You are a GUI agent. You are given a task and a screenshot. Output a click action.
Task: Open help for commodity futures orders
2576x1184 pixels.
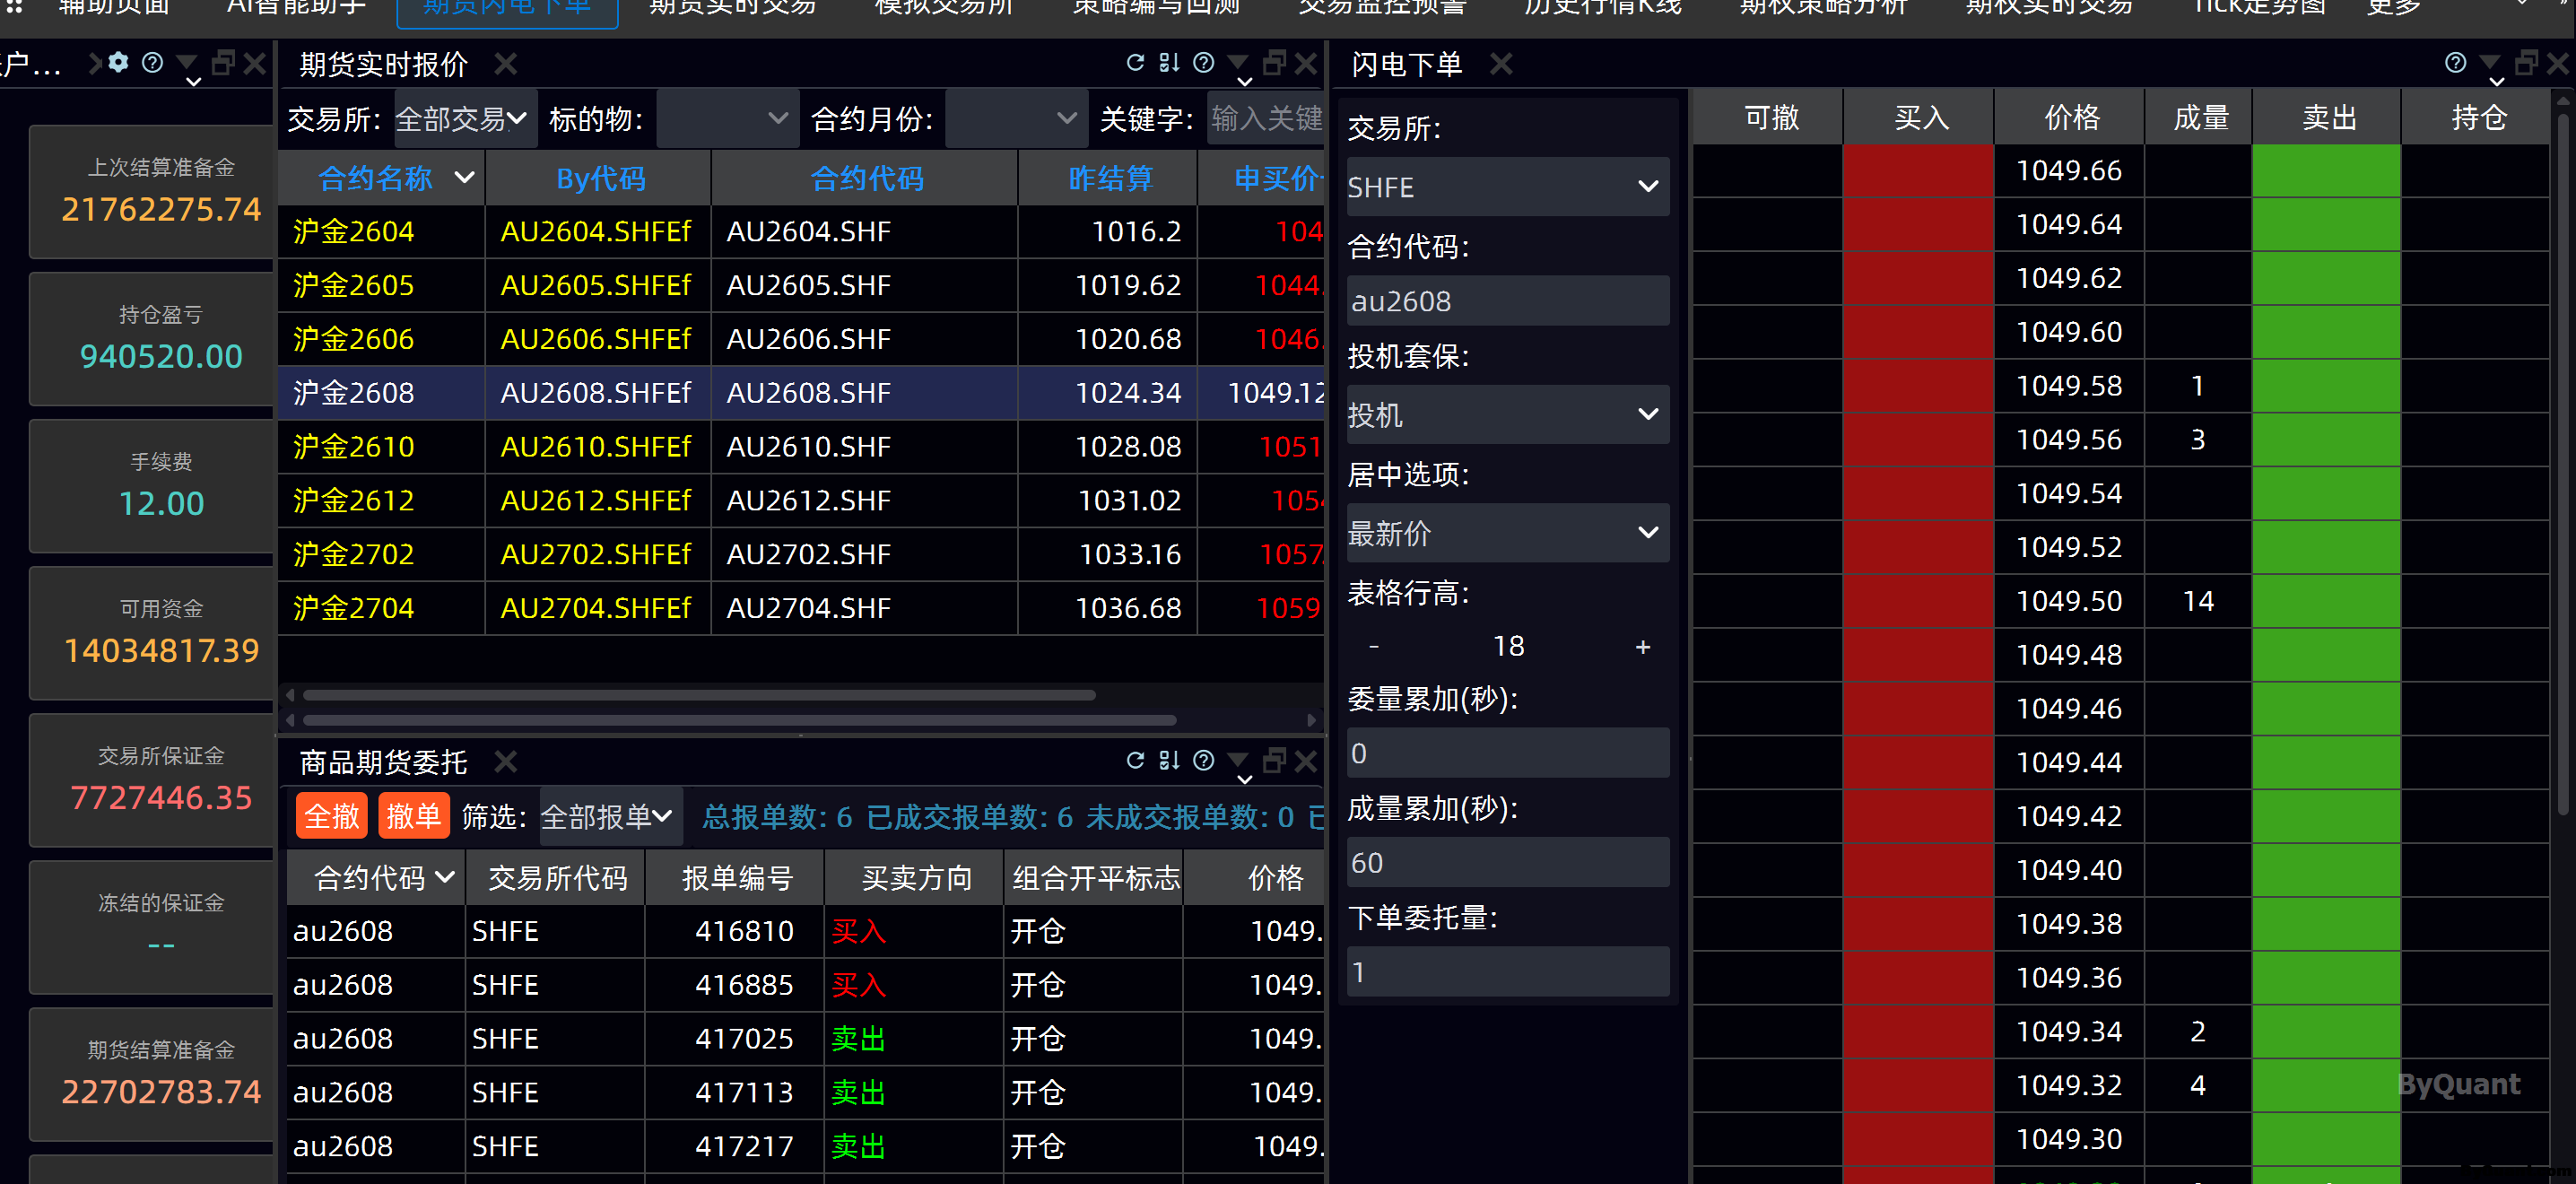(1204, 761)
